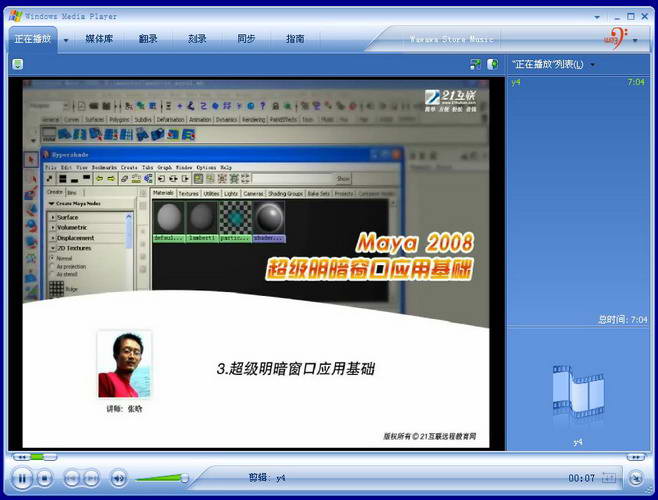Click the 7:04 duration of y4

click(636, 82)
